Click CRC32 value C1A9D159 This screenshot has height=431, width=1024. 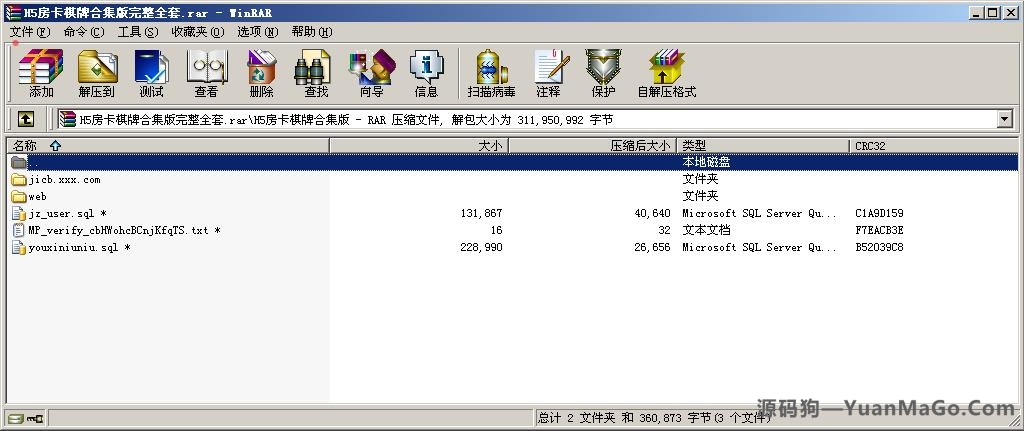879,214
